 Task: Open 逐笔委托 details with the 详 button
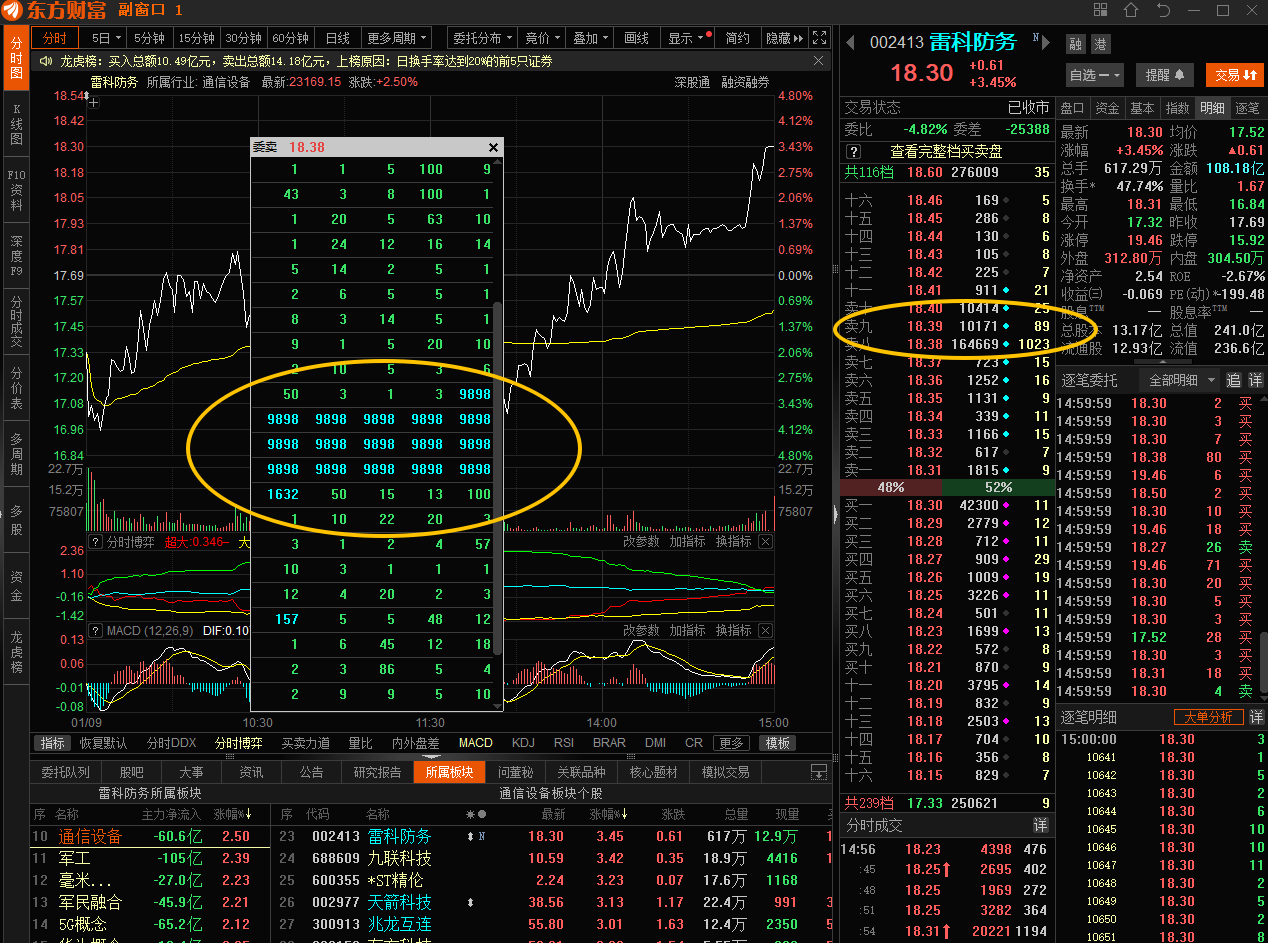[1256, 380]
